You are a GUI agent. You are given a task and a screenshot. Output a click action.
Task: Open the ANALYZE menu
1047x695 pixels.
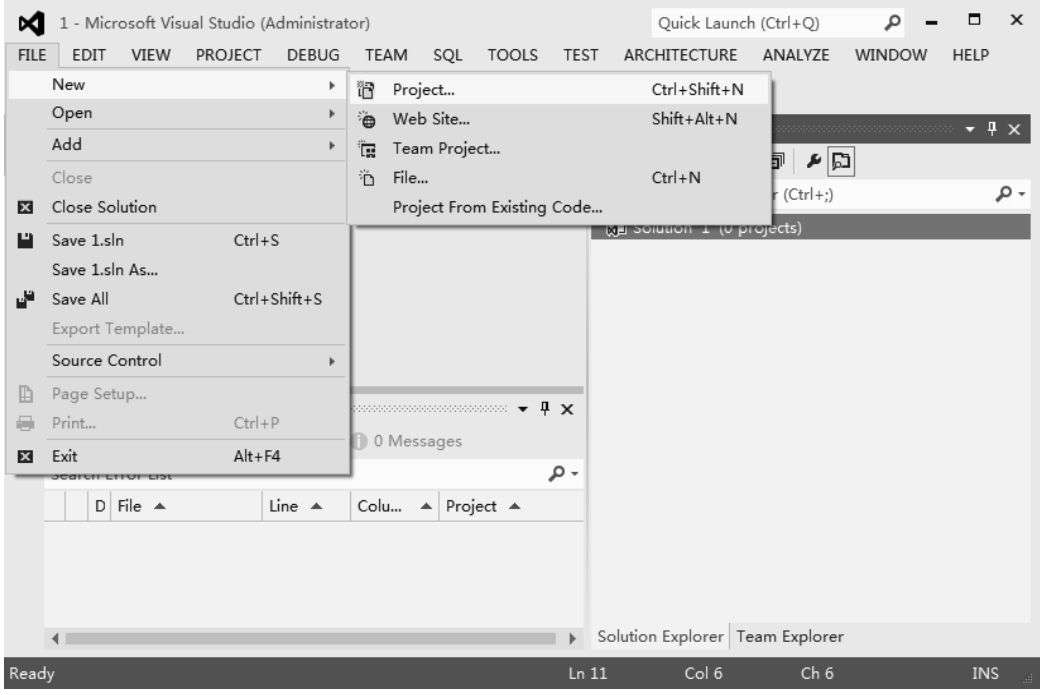pyautogui.click(x=796, y=55)
